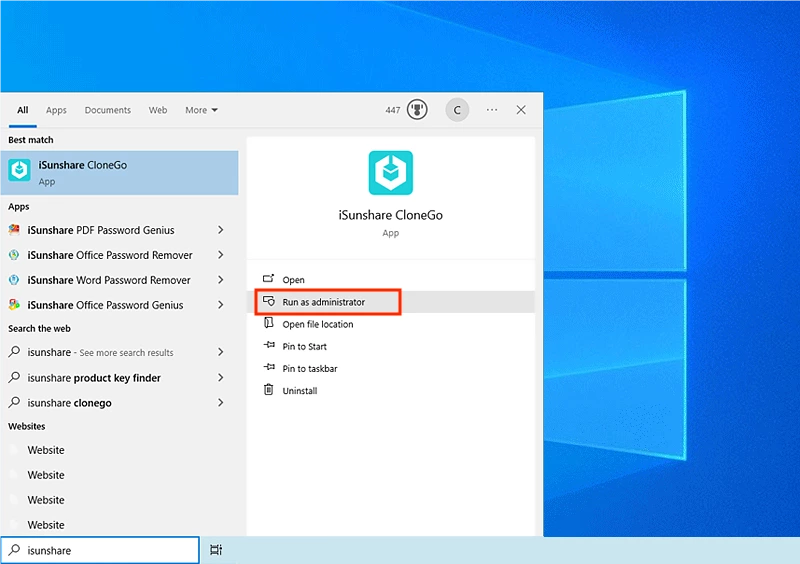Click iSunshare Office Password Remover icon
Image resolution: width=800 pixels, height=564 pixels.
(x=14, y=255)
